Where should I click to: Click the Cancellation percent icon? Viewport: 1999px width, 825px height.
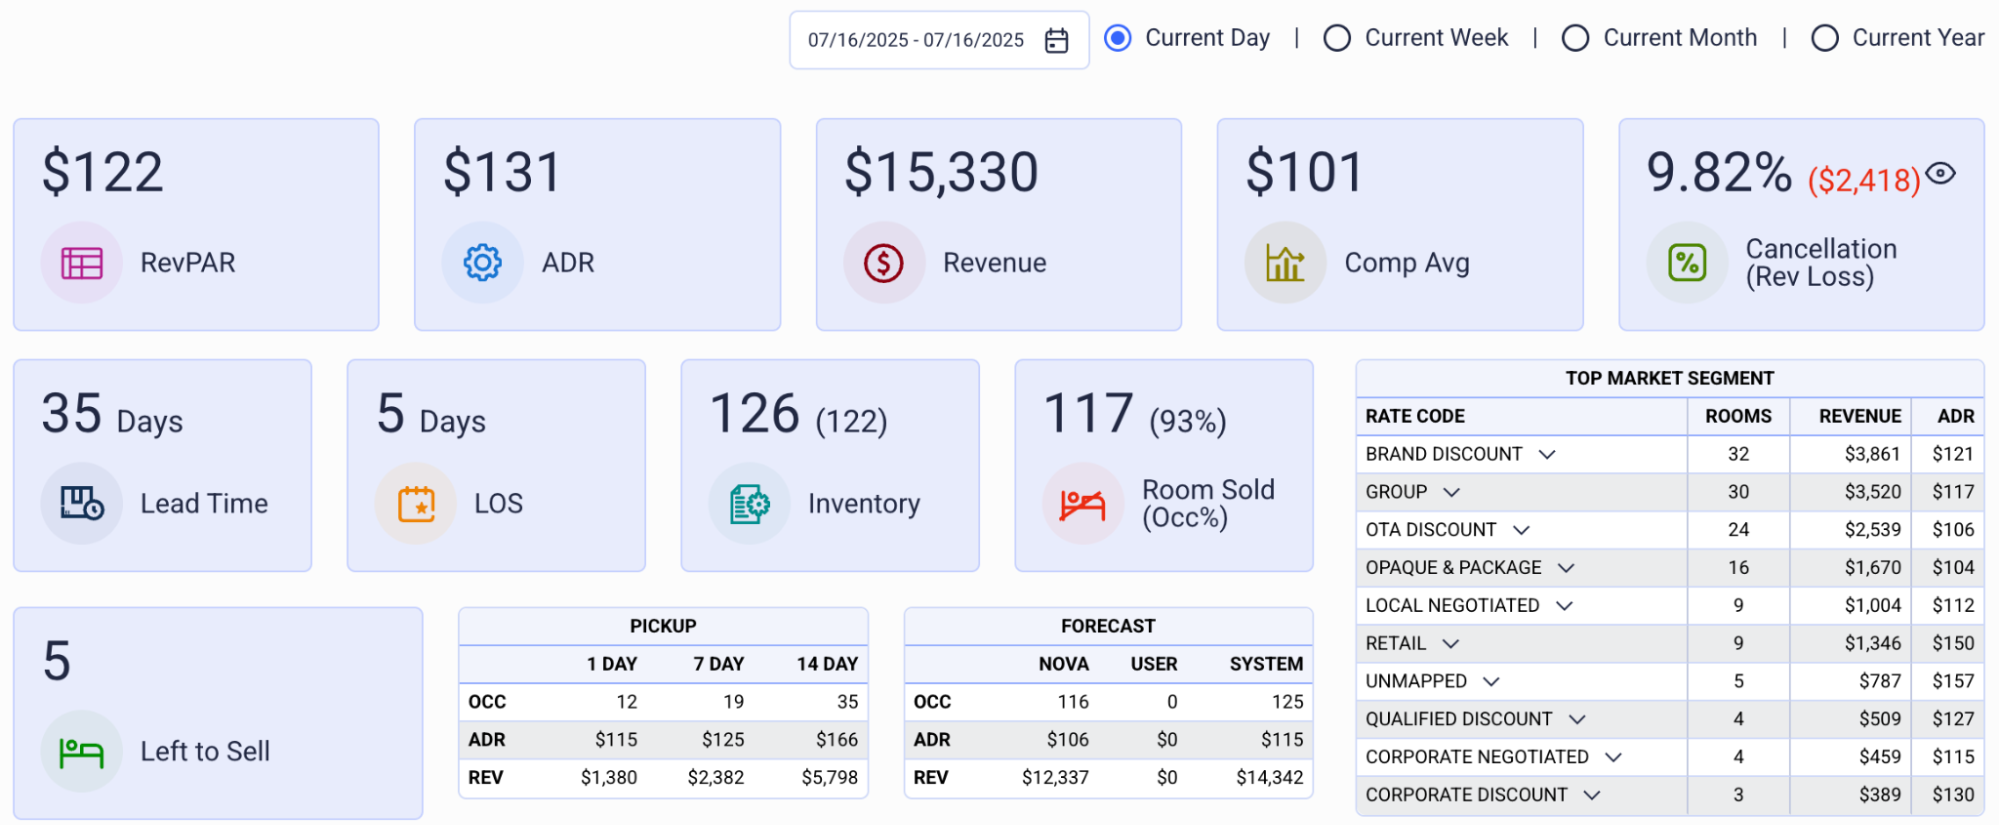[x=1687, y=263]
